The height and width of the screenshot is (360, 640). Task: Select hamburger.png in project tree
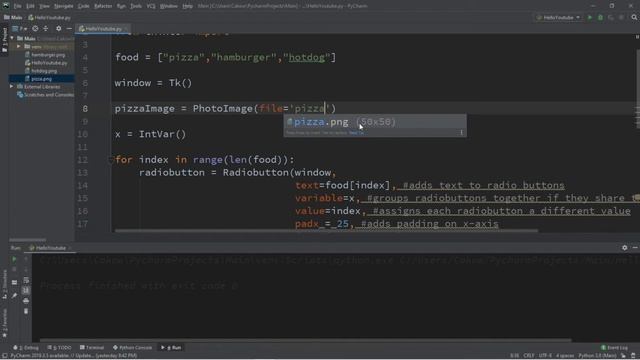(x=45, y=55)
